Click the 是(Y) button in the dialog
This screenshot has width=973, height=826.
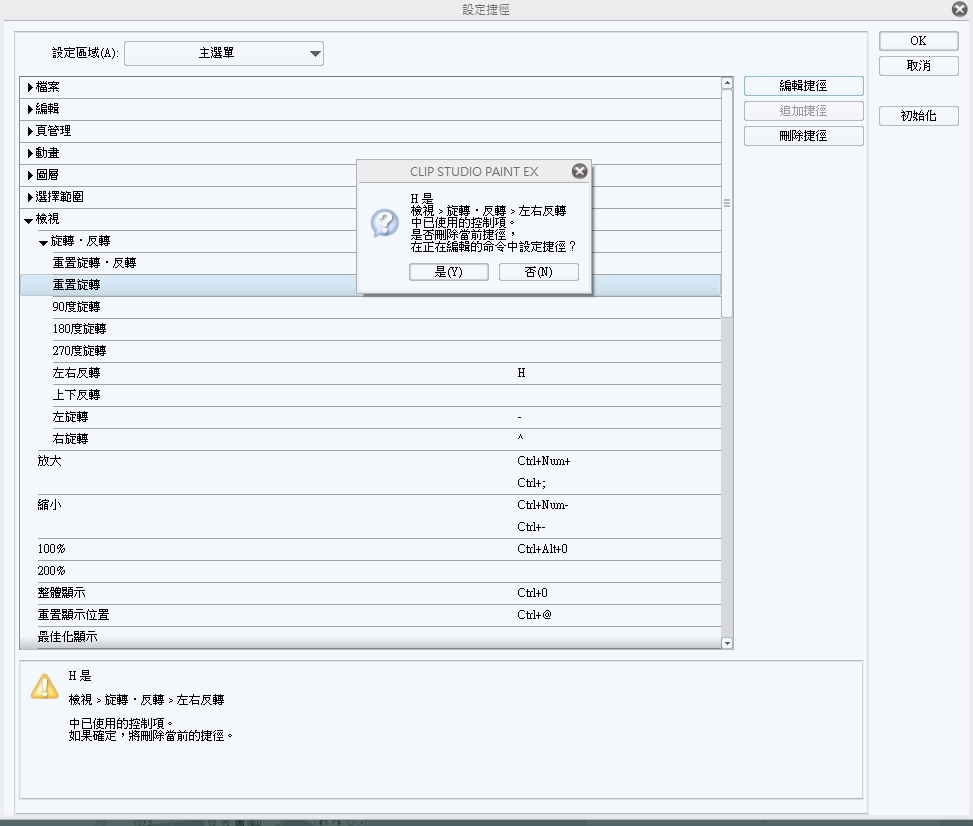tap(449, 272)
